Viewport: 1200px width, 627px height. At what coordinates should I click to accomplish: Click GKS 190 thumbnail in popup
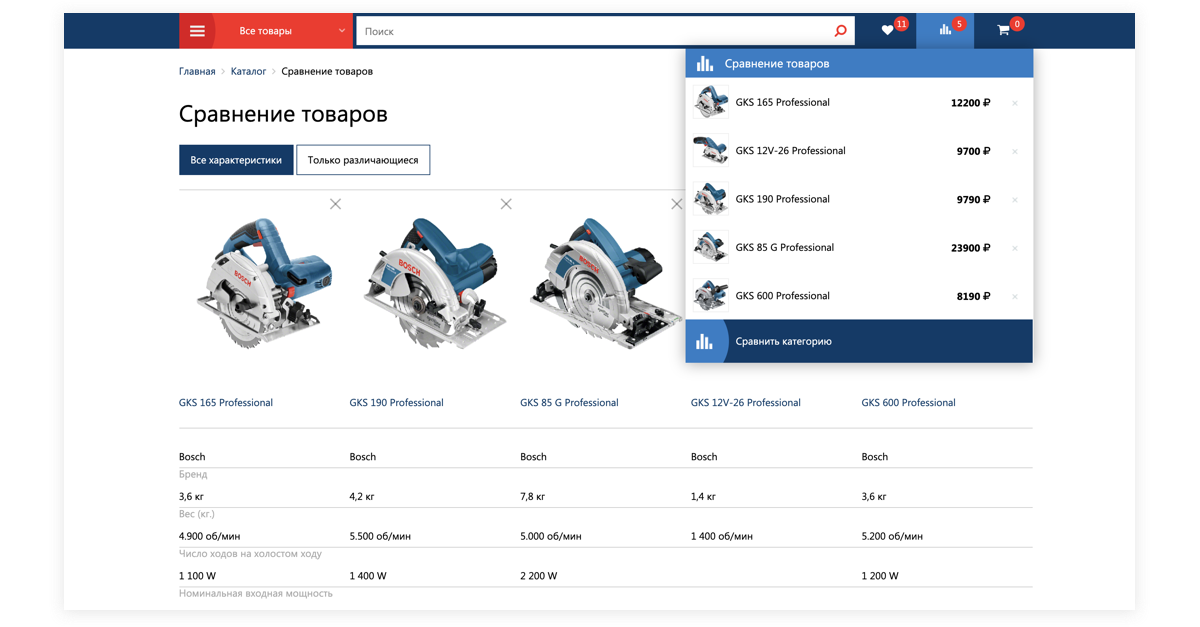pyautogui.click(x=710, y=199)
